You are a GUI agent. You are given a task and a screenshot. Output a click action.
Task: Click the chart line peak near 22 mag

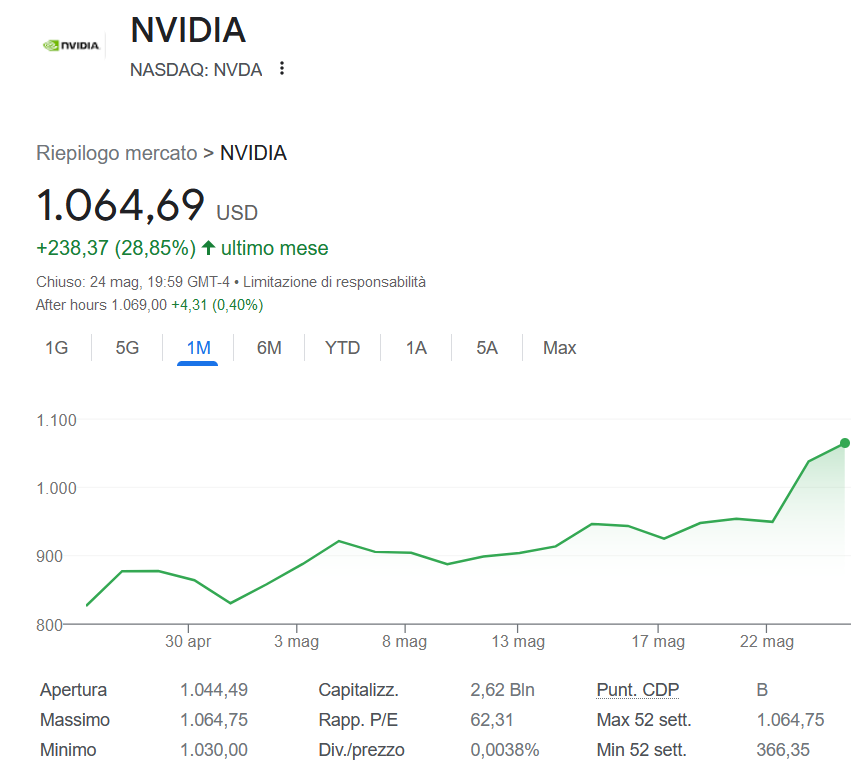pos(737,518)
